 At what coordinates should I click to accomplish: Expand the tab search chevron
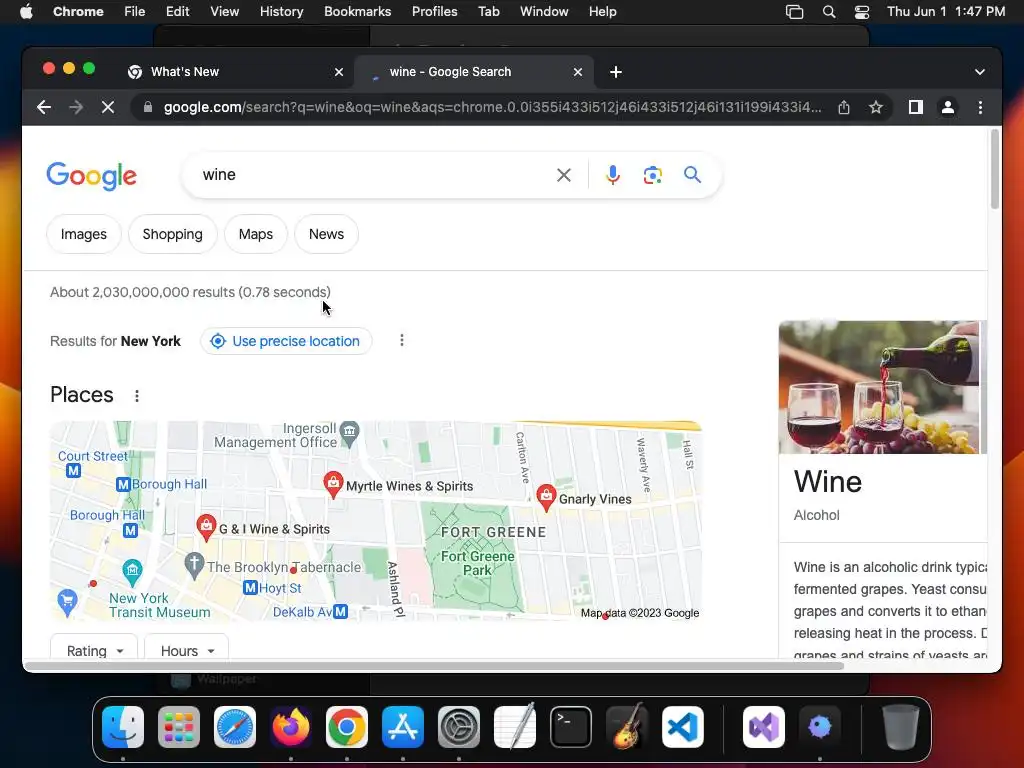click(x=980, y=72)
